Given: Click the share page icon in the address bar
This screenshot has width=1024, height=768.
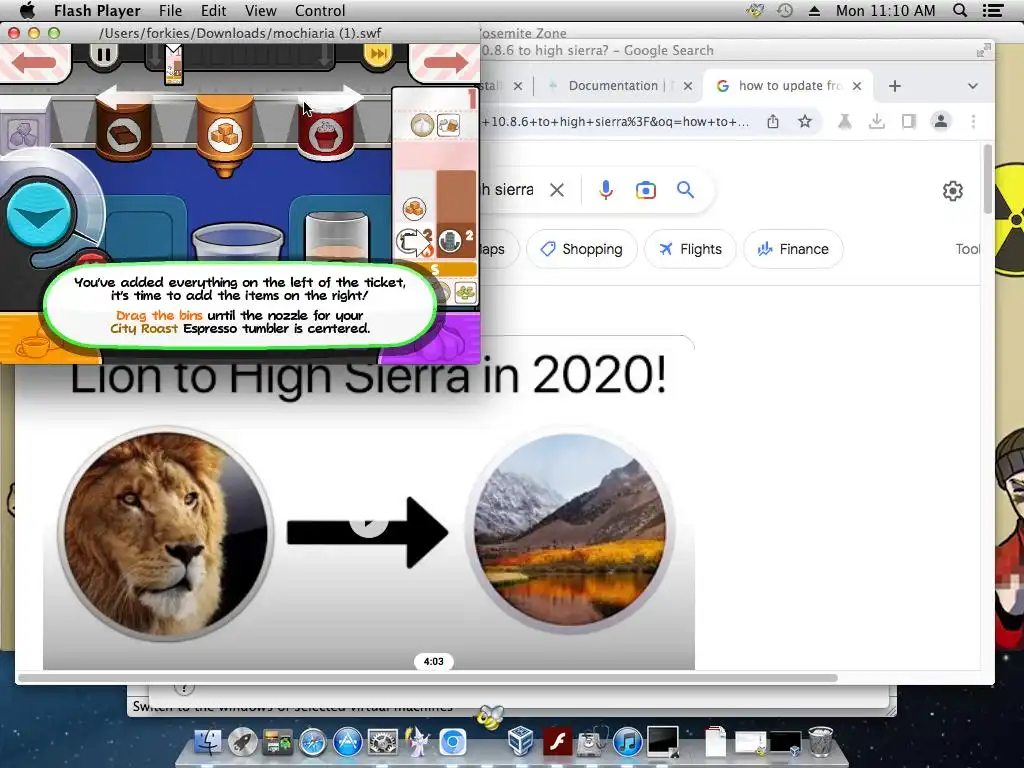Looking at the screenshot, I should click(x=773, y=121).
